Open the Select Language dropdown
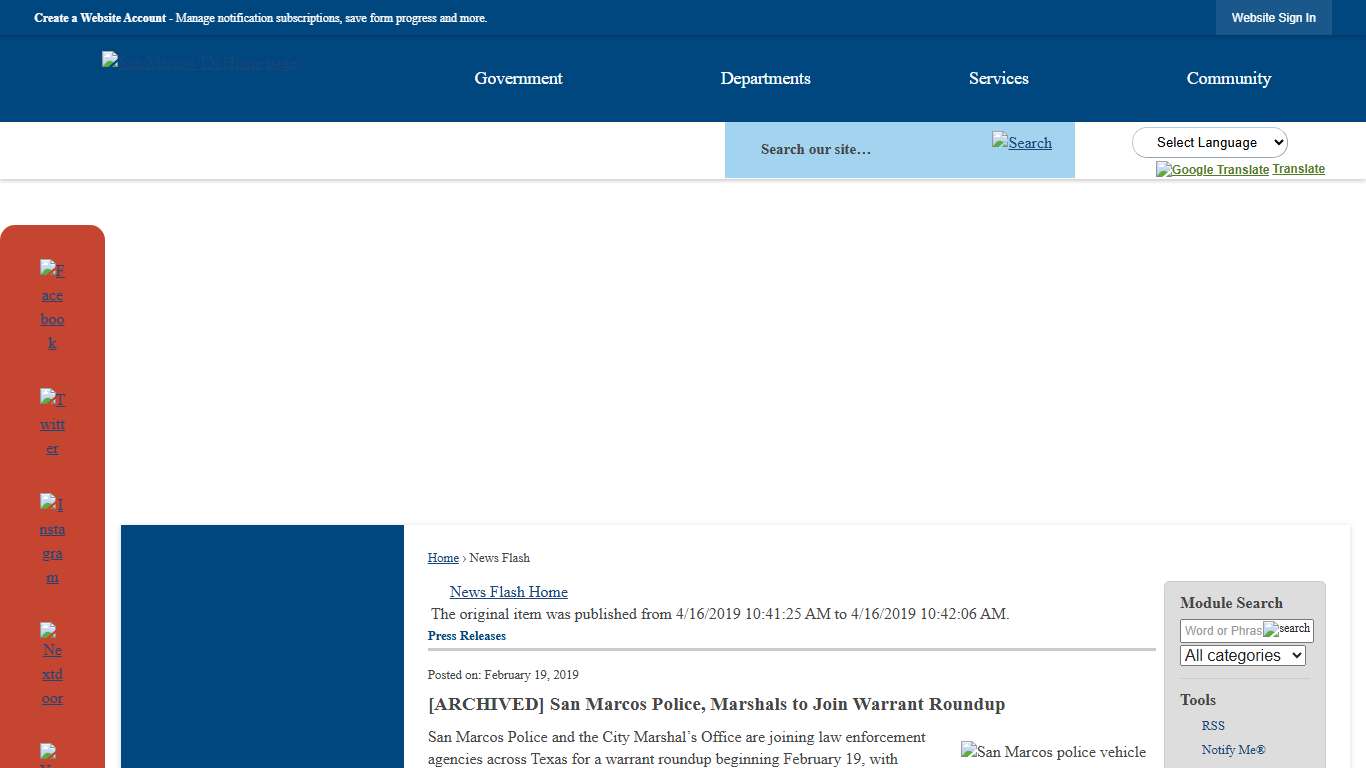The image size is (1366, 768). [1209, 143]
